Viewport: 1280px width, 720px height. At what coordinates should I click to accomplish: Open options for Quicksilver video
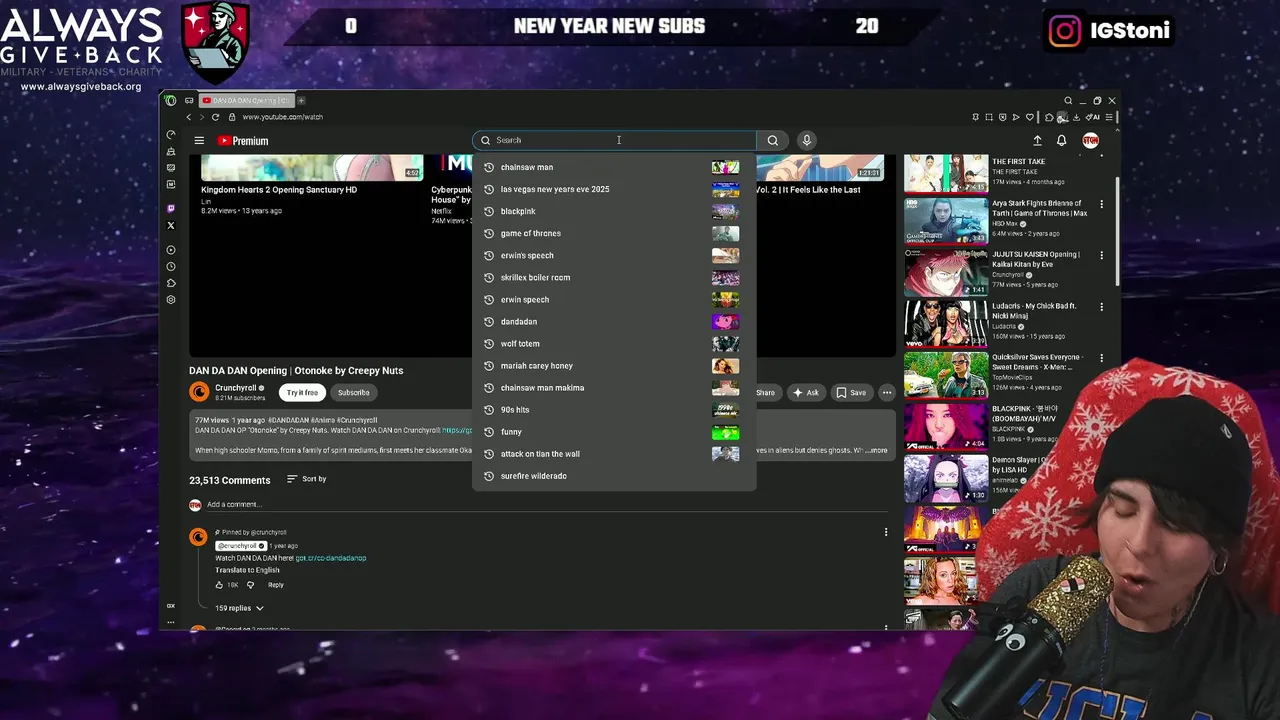coord(1101,358)
